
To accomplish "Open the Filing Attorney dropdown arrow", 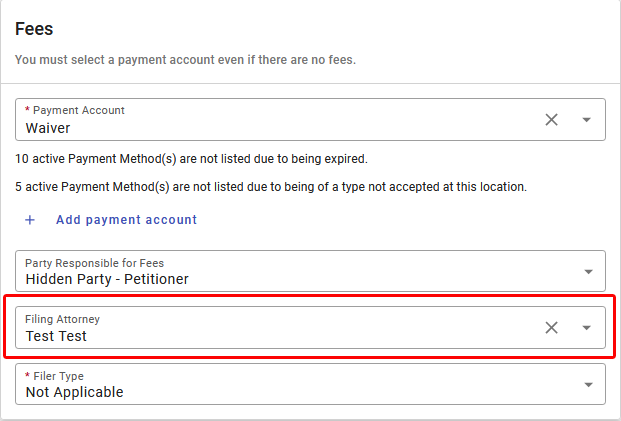I will point(587,327).
